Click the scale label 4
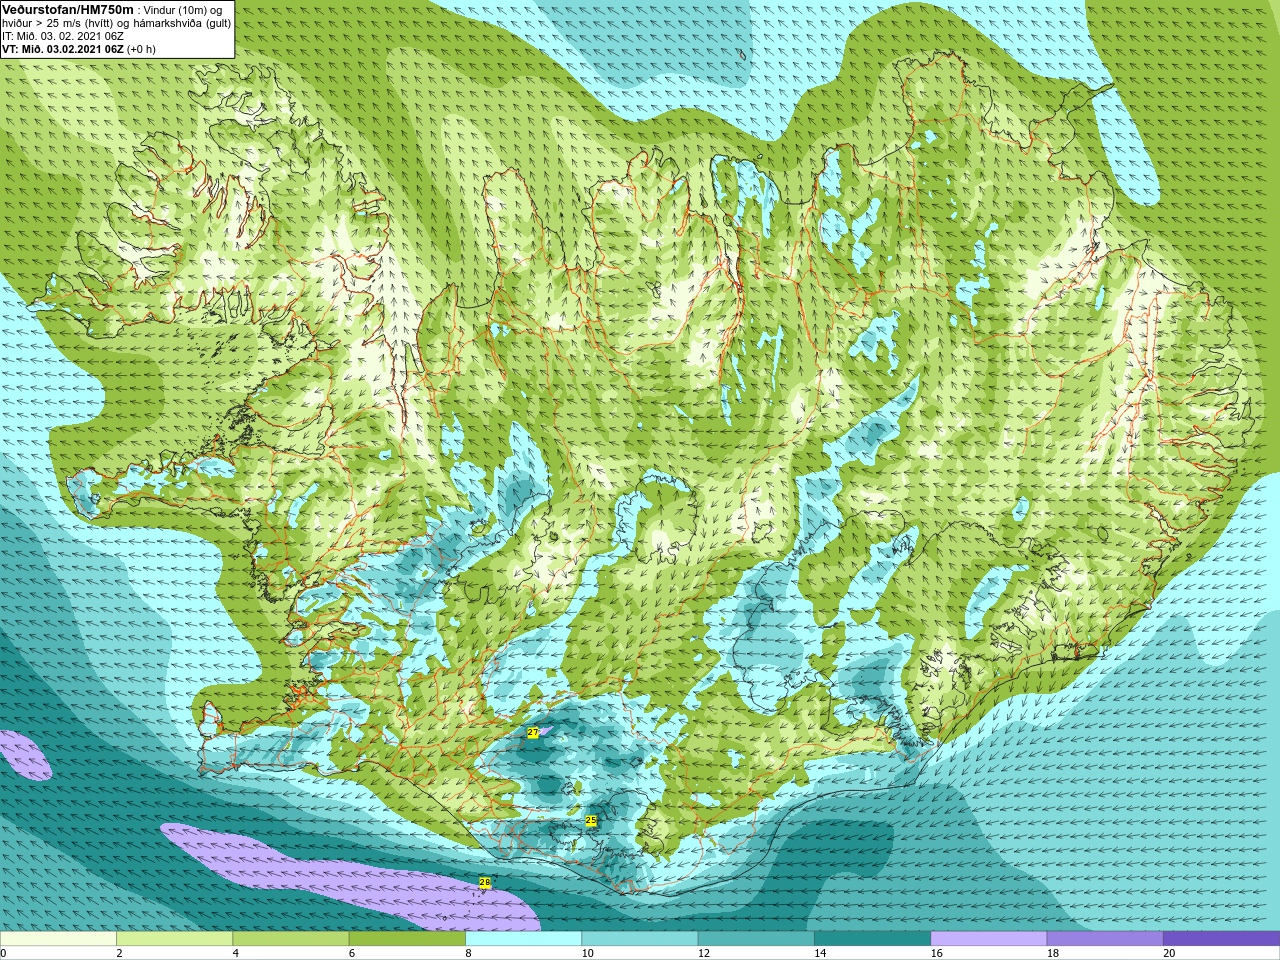Screen dimensions: 1280x960 (x=235, y=953)
